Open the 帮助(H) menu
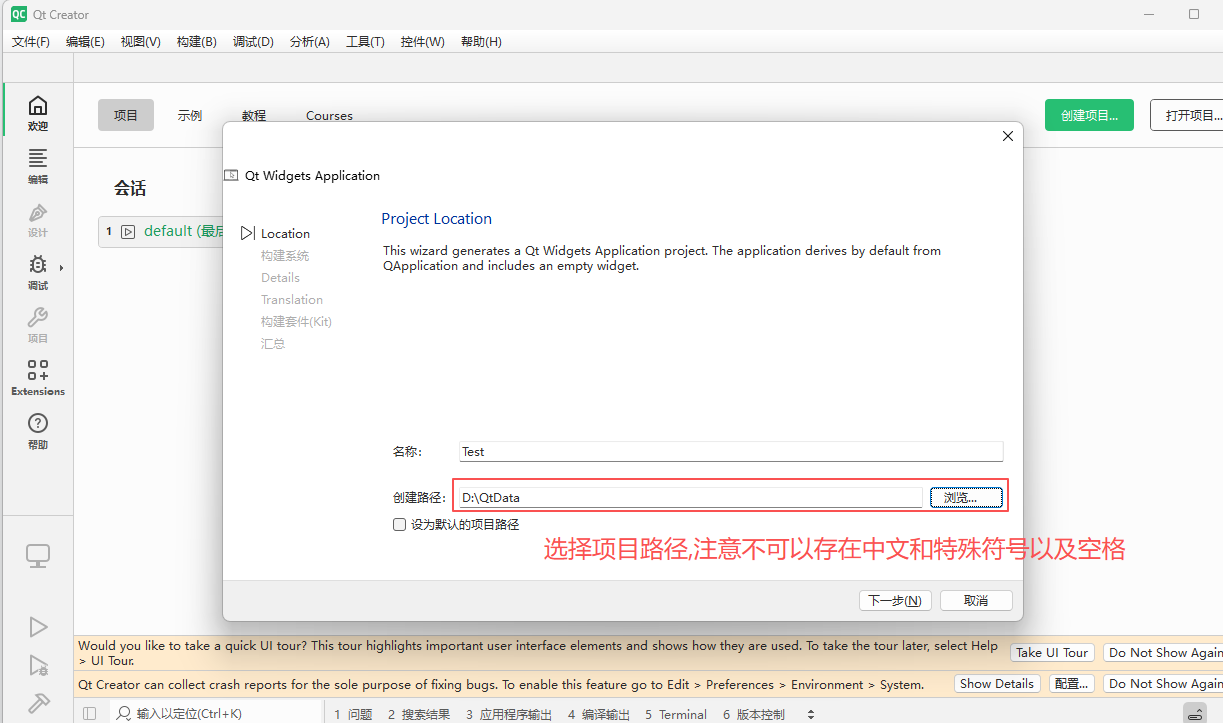This screenshot has width=1223, height=723. coord(481,41)
